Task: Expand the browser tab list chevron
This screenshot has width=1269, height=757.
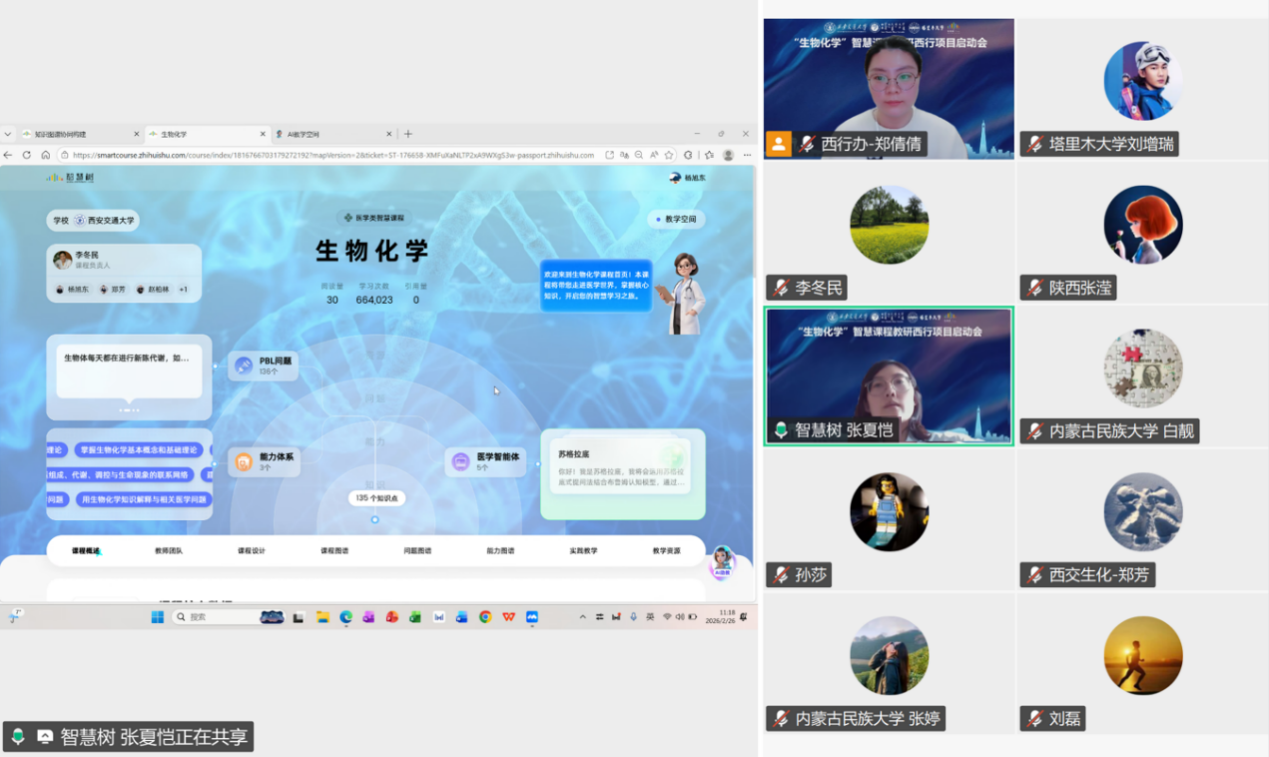Action: click(x=8, y=134)
